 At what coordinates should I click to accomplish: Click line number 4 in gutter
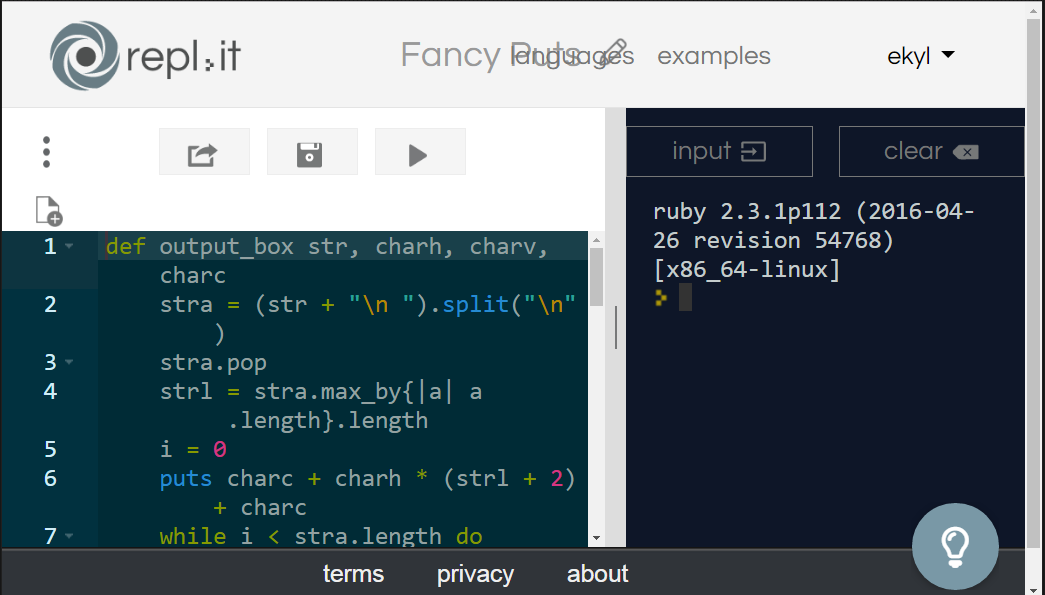pos(50,391)
